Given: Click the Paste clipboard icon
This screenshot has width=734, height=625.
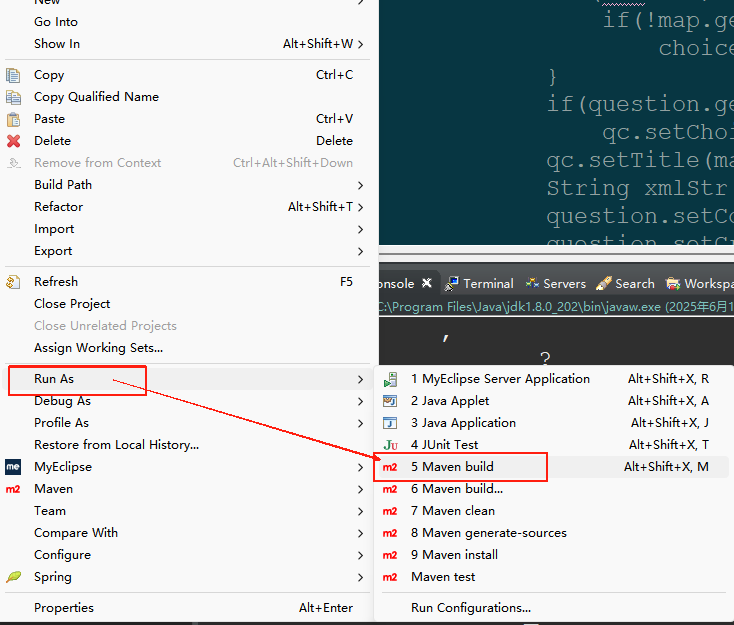Looking at the screenshot, I should click(13, 119).
